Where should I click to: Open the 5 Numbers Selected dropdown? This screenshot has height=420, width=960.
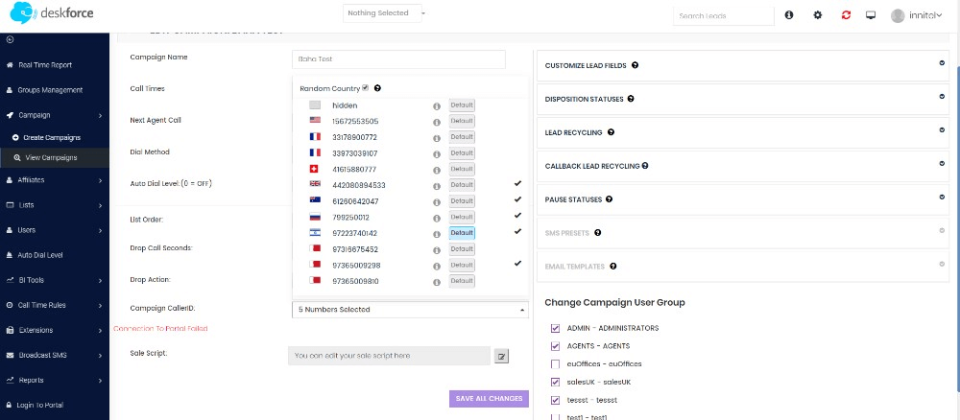click(410, 310)
